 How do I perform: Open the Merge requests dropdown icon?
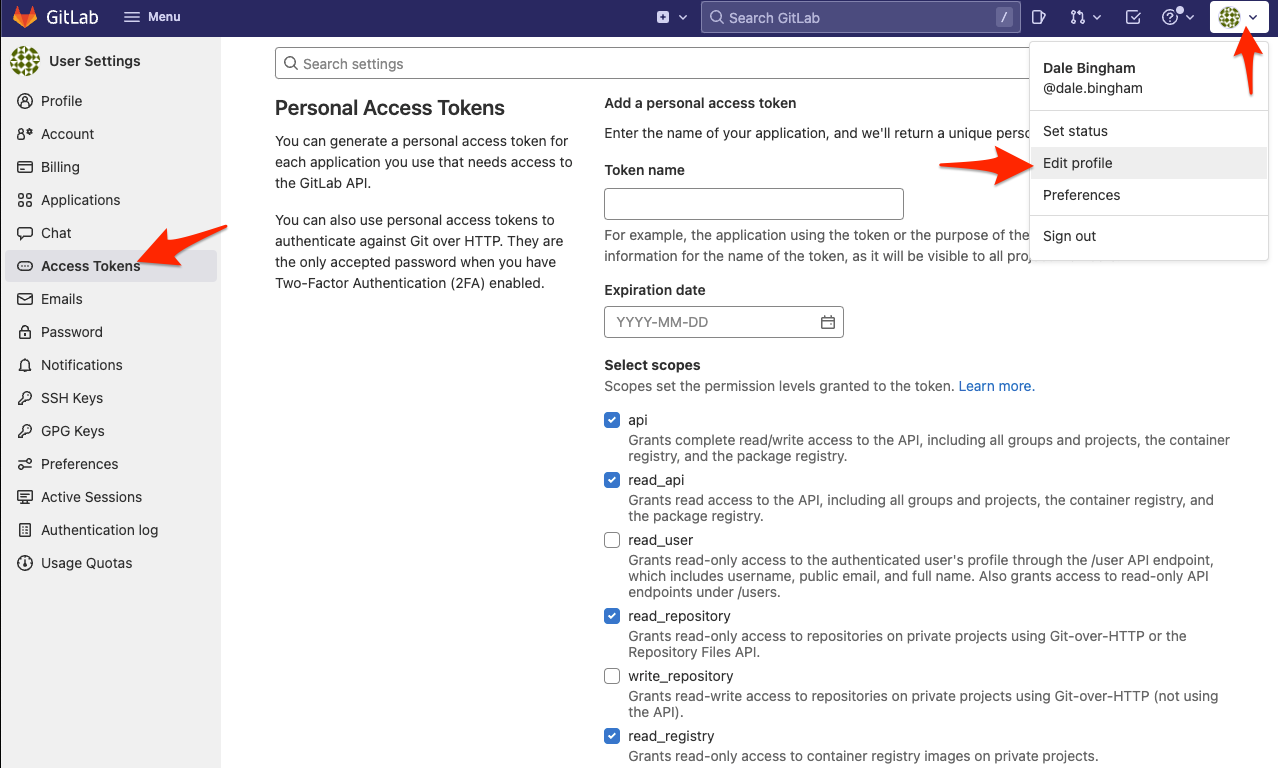pyautogui.click(x=1085, y=17)
